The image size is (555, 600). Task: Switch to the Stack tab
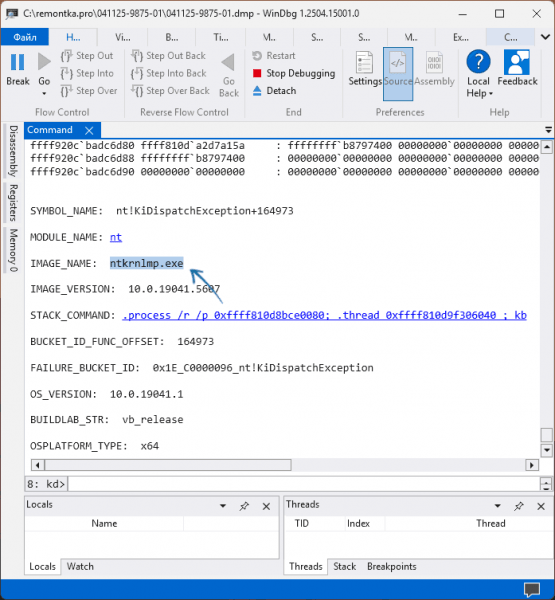click(x=344, y=566)
